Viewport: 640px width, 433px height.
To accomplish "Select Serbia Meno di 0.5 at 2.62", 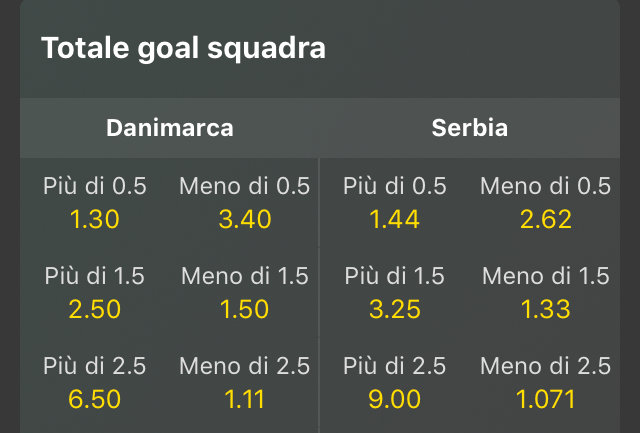I will click(x=545, y=203).
